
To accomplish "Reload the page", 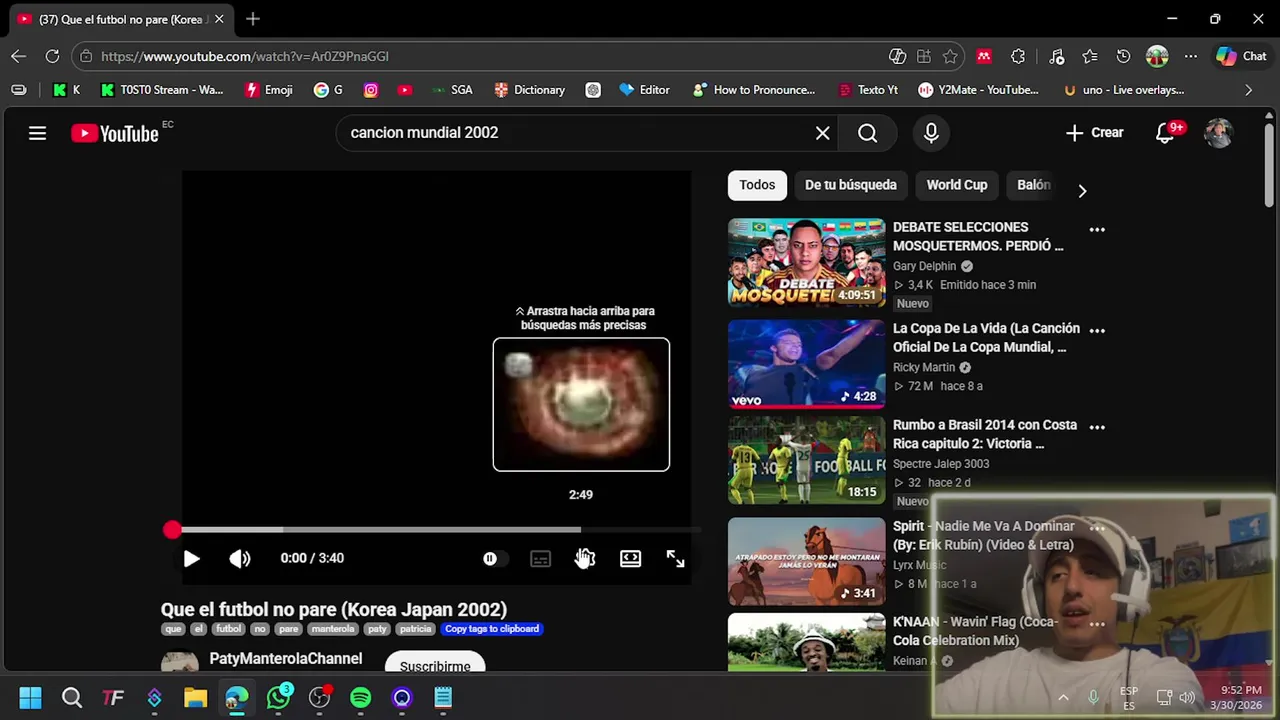I will [x=52, y=56].
